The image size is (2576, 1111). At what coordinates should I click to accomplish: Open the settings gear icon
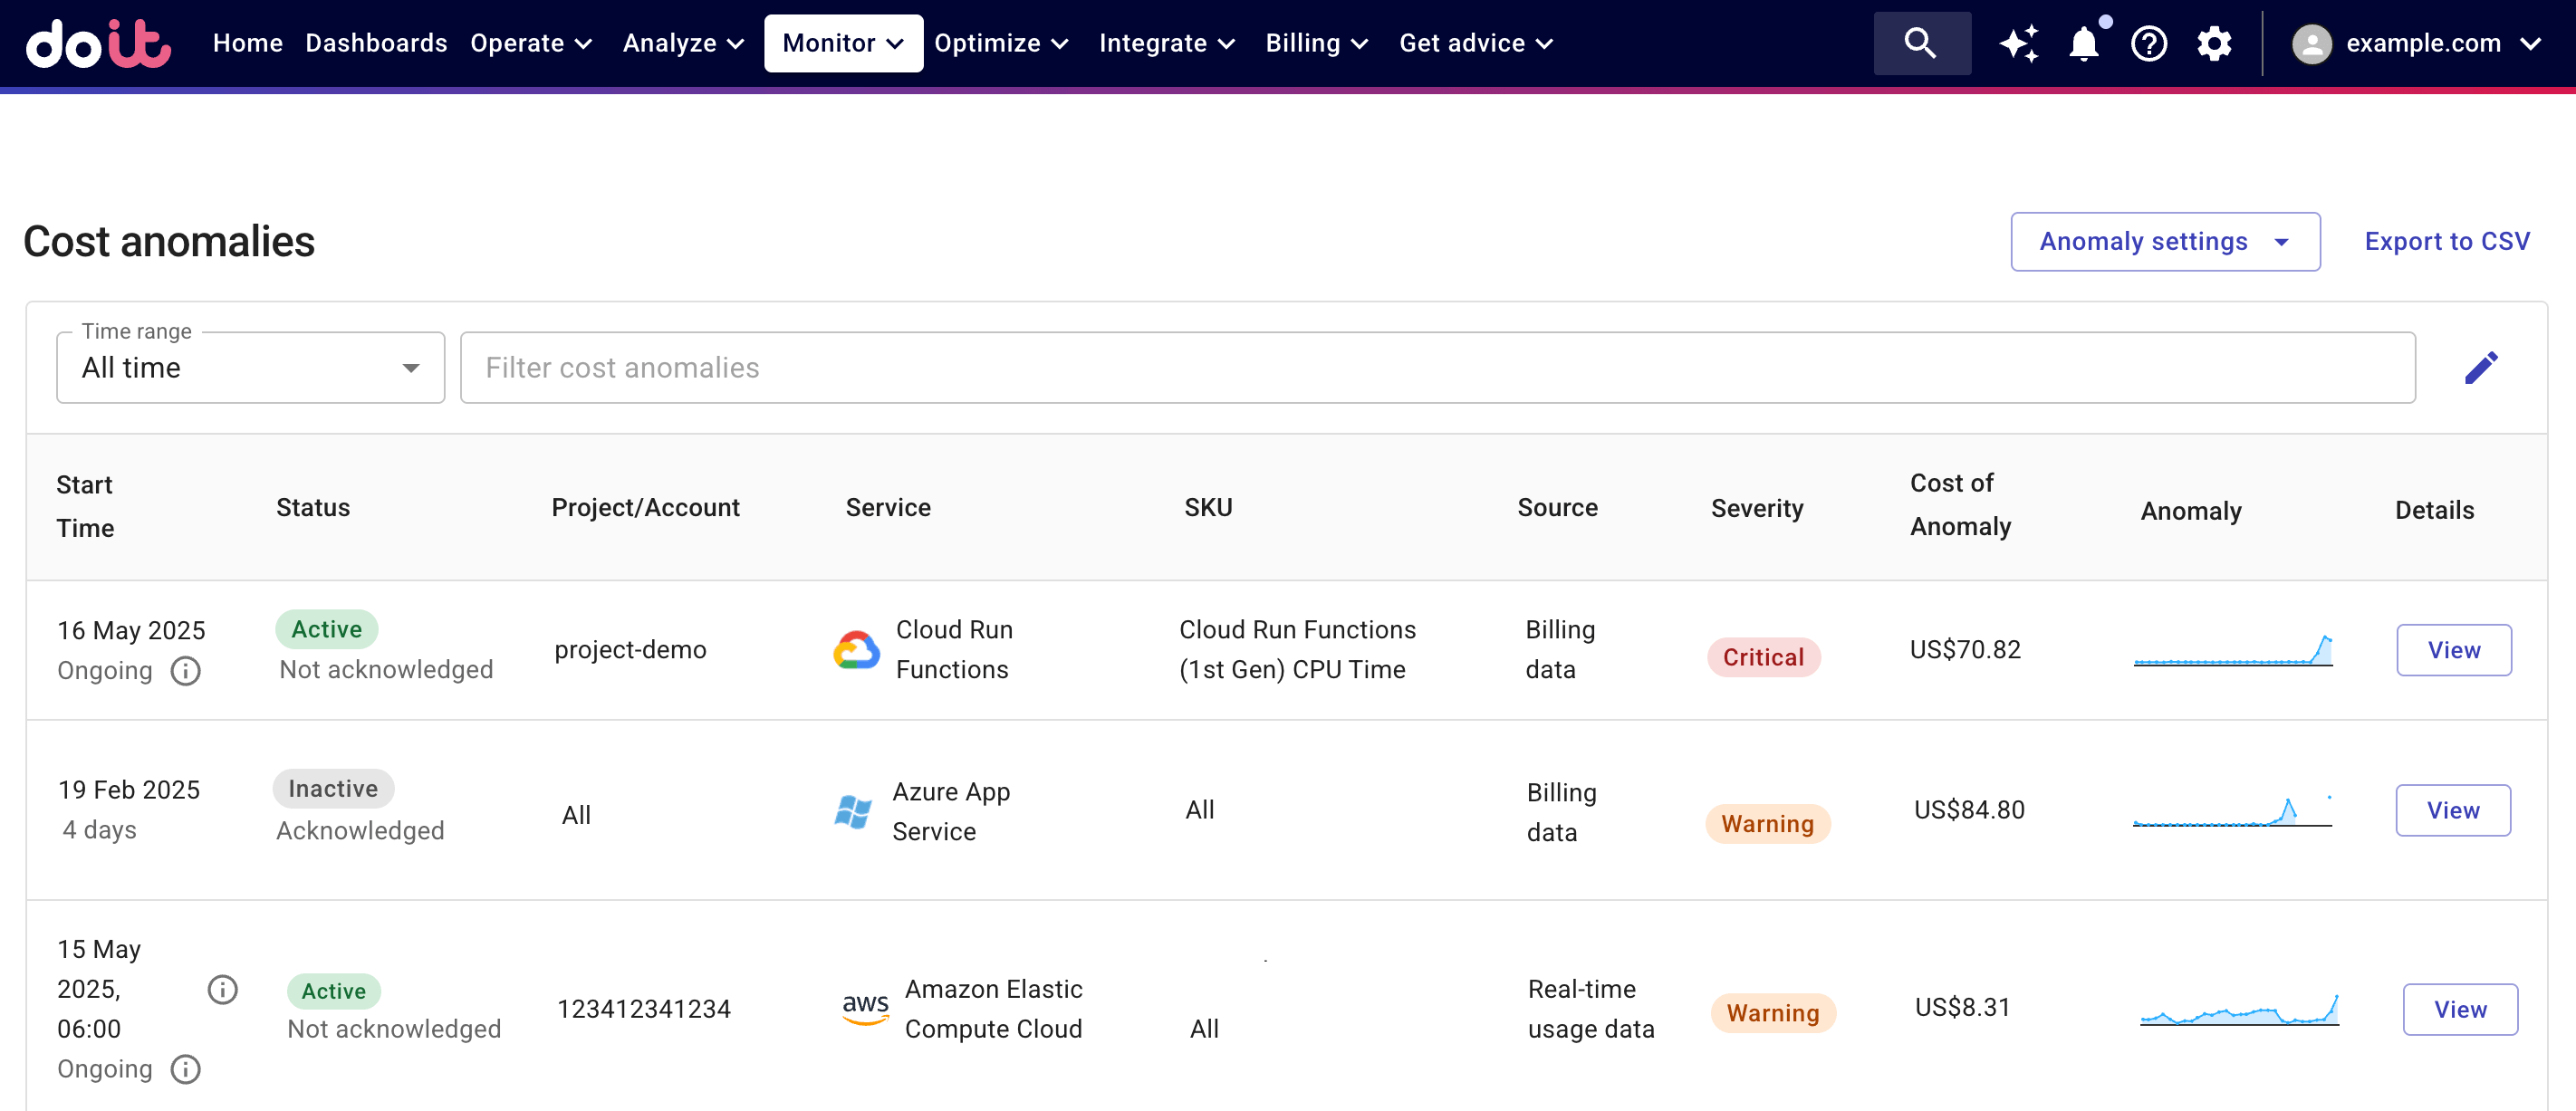[2214, 43]
